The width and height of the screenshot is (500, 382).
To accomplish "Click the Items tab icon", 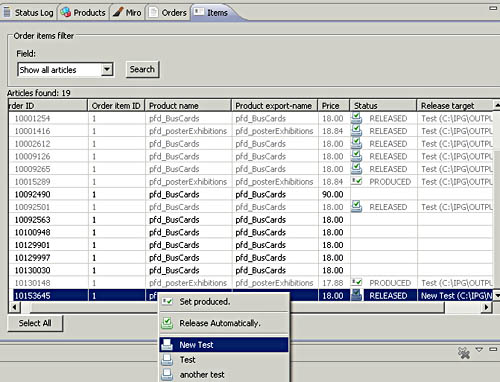I will coord(199,12).
